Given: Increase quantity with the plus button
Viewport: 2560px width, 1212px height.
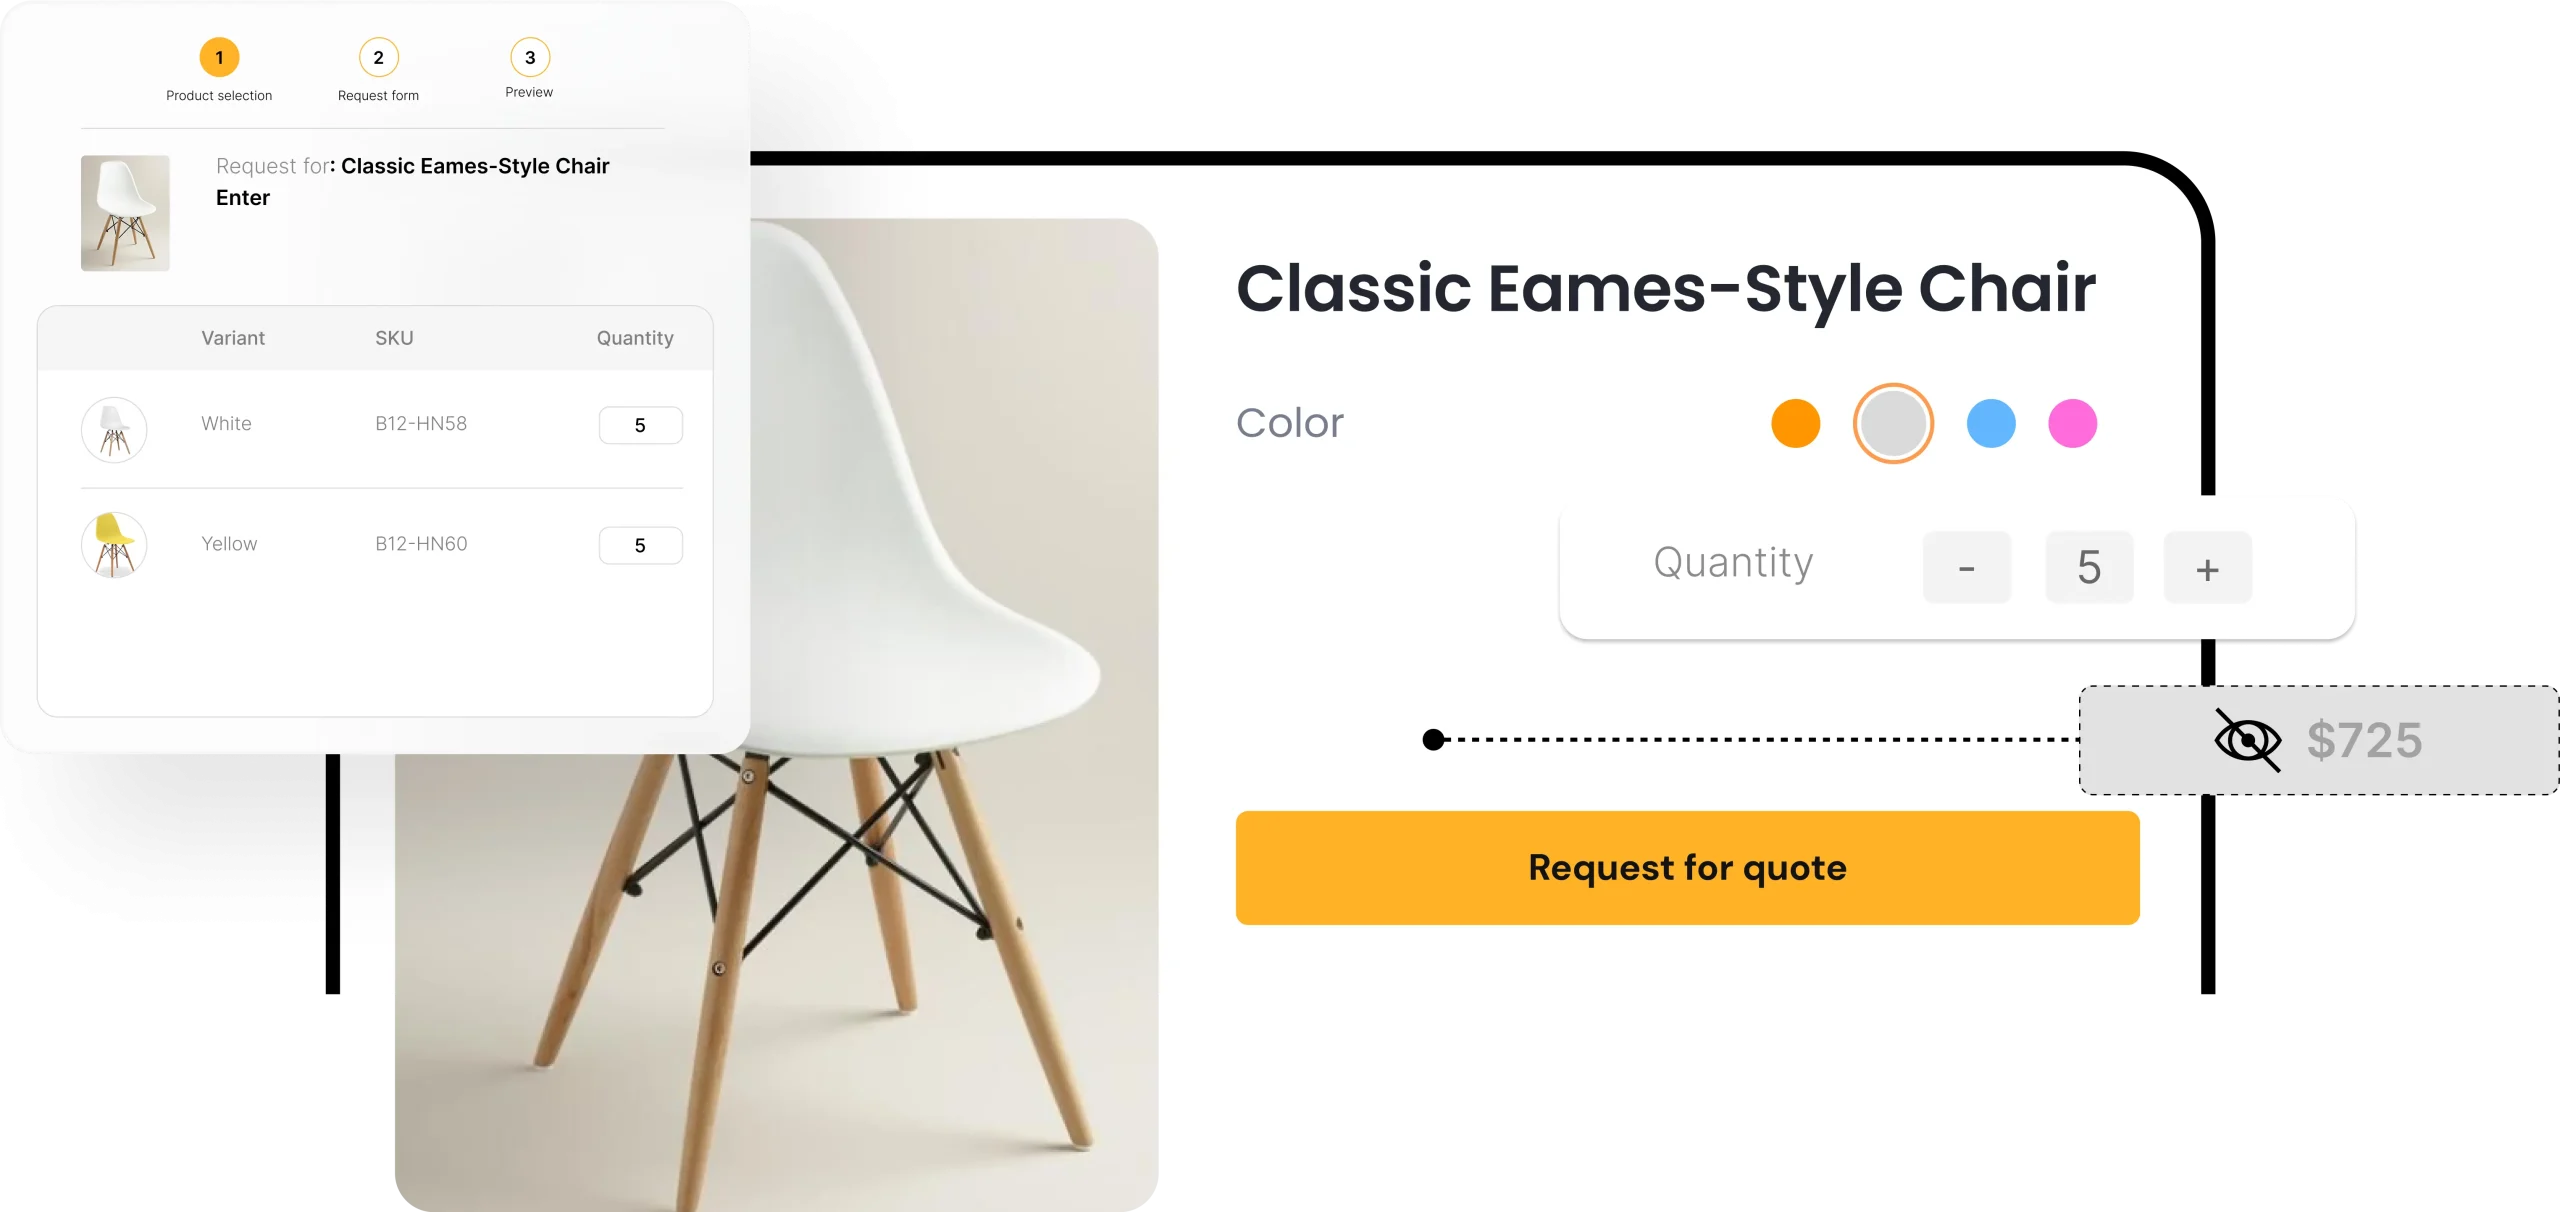Looking at the screenshot, I should (x=2207, y=567).
